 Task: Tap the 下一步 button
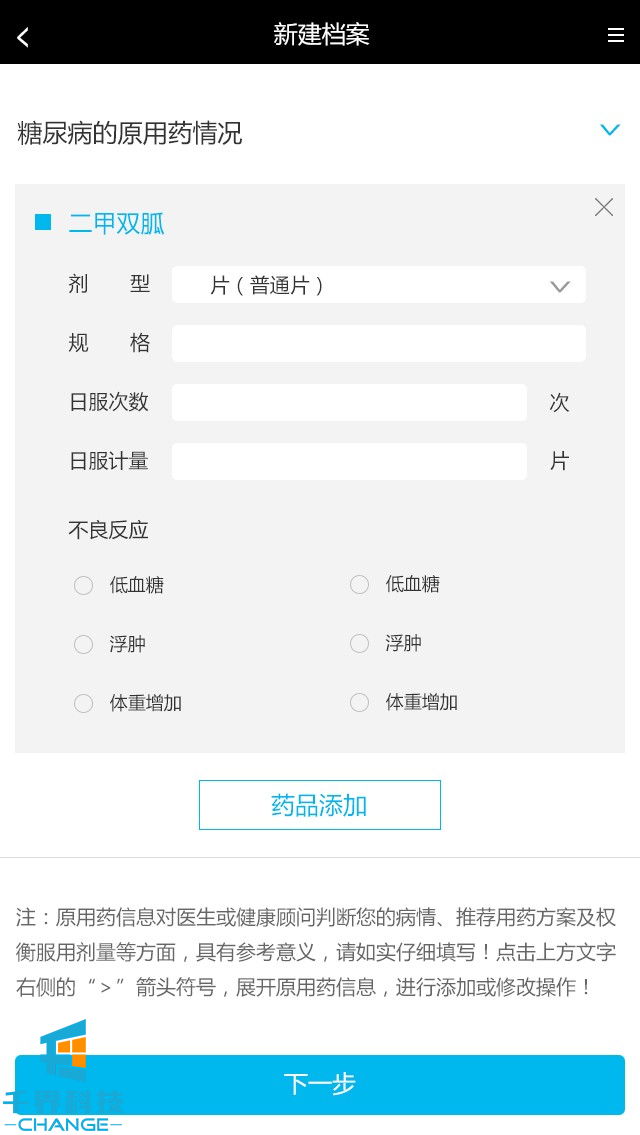(x=320, y=1084)
